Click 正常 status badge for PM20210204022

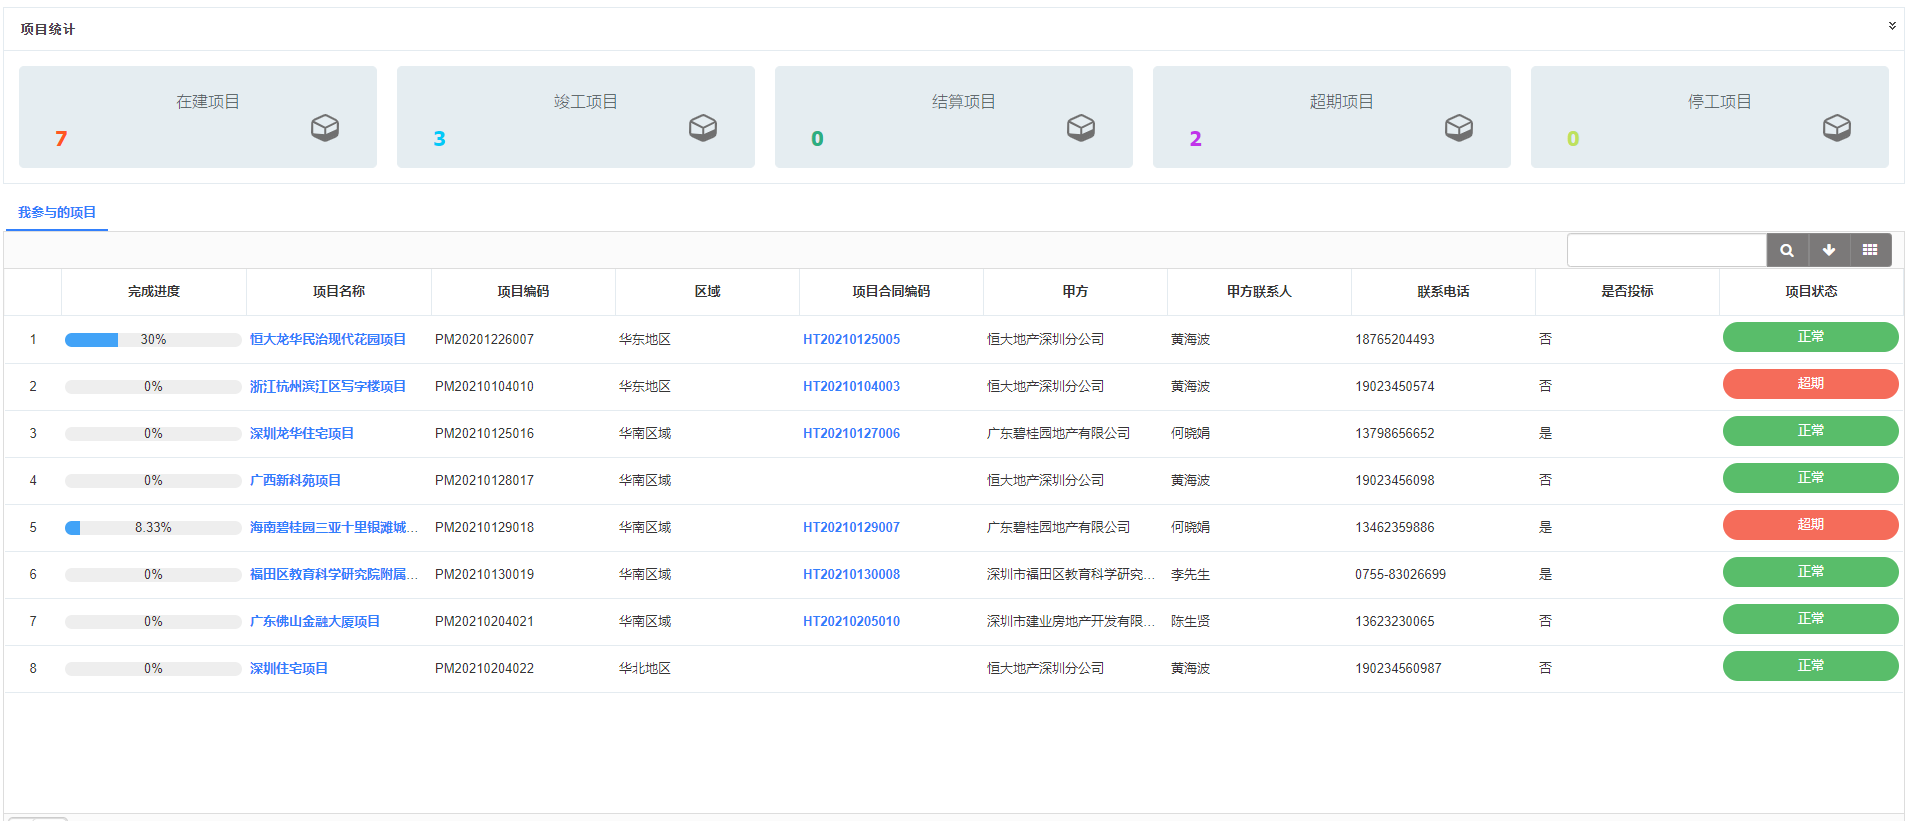pos(1810,666)
